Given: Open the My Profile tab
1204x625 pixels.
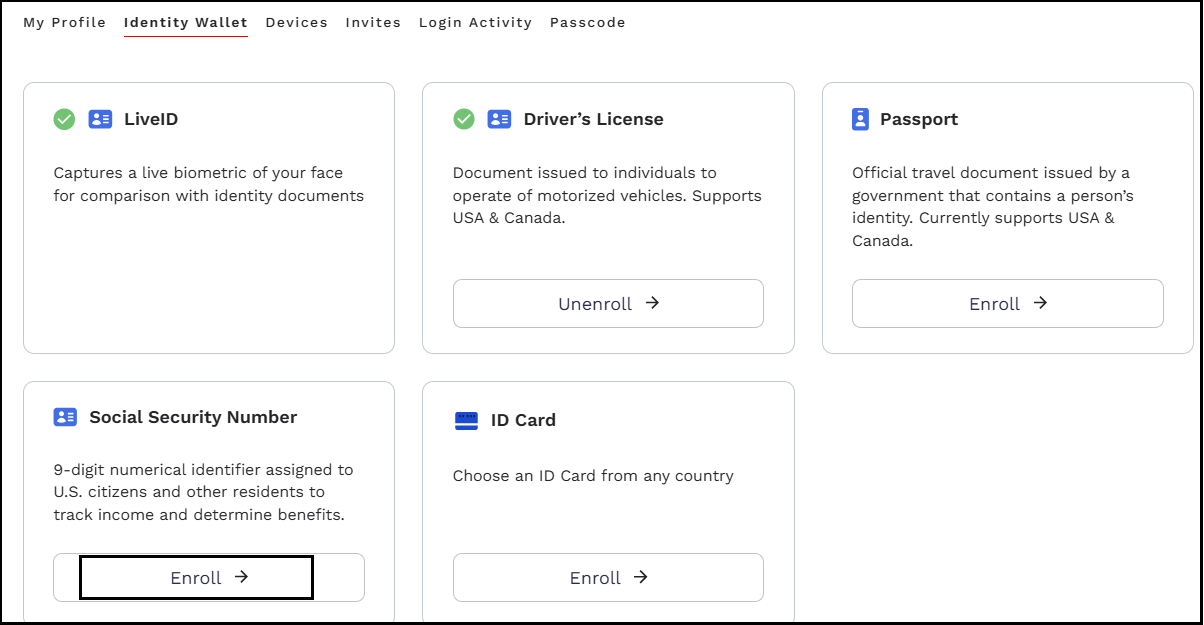Looking at the screenshot, I should coord(64,22).
